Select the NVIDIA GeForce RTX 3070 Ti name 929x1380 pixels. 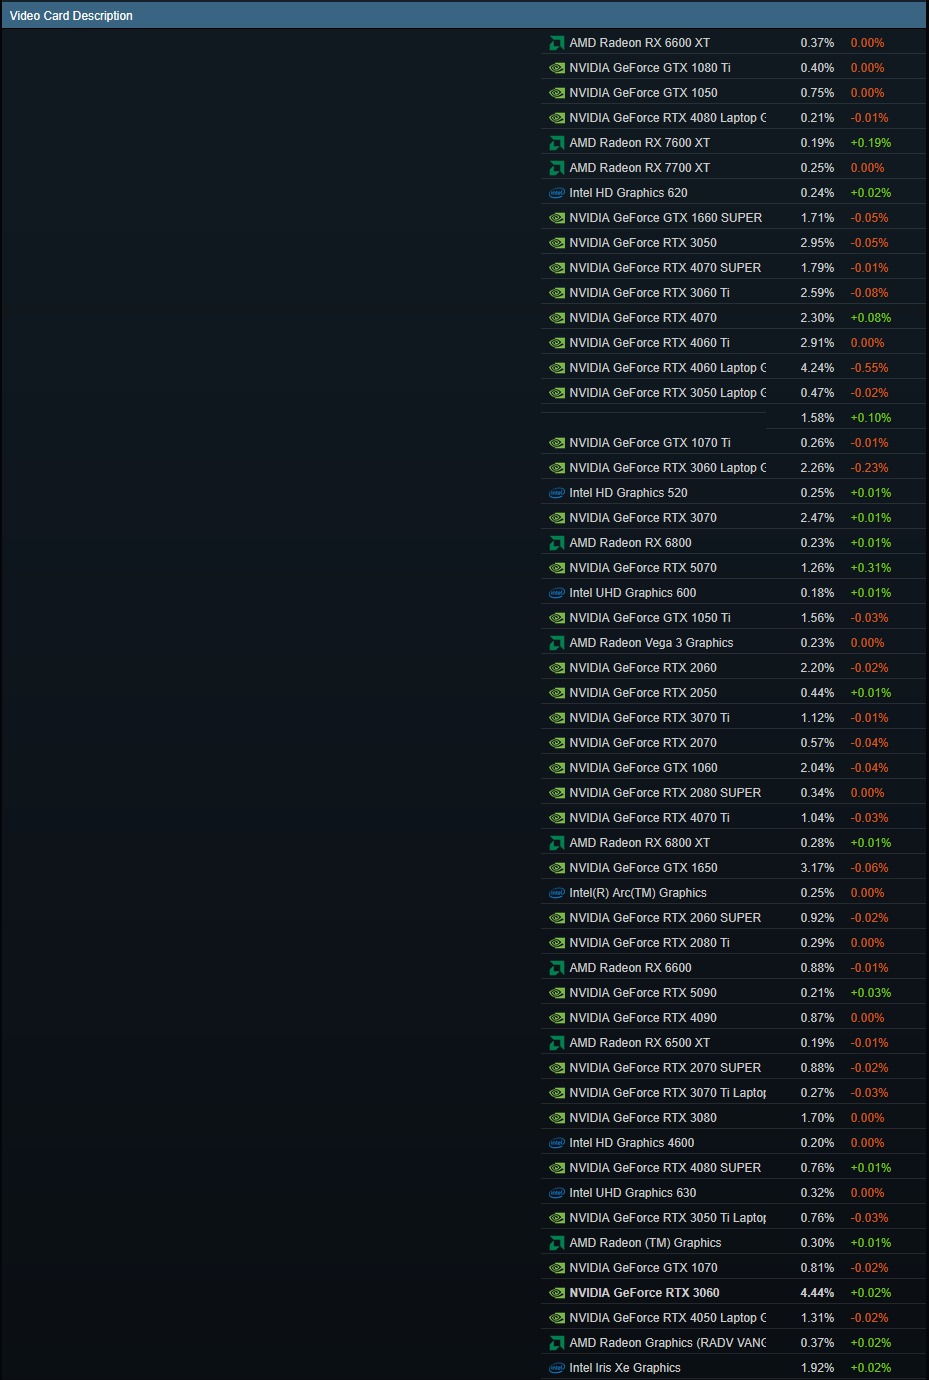pos(649,718)
